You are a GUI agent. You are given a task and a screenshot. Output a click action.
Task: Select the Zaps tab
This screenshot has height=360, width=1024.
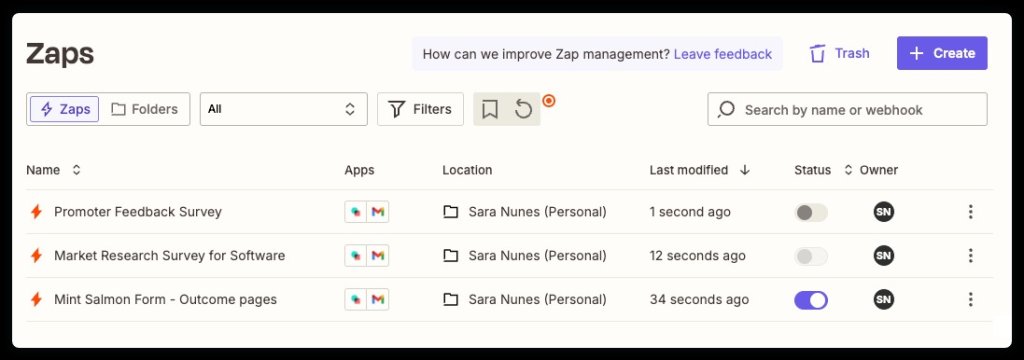click(65, 109)
